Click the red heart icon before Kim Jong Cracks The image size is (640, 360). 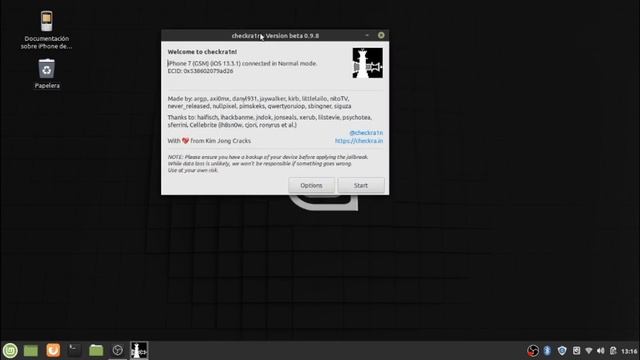pyautogui.click(x=185, y=141)
